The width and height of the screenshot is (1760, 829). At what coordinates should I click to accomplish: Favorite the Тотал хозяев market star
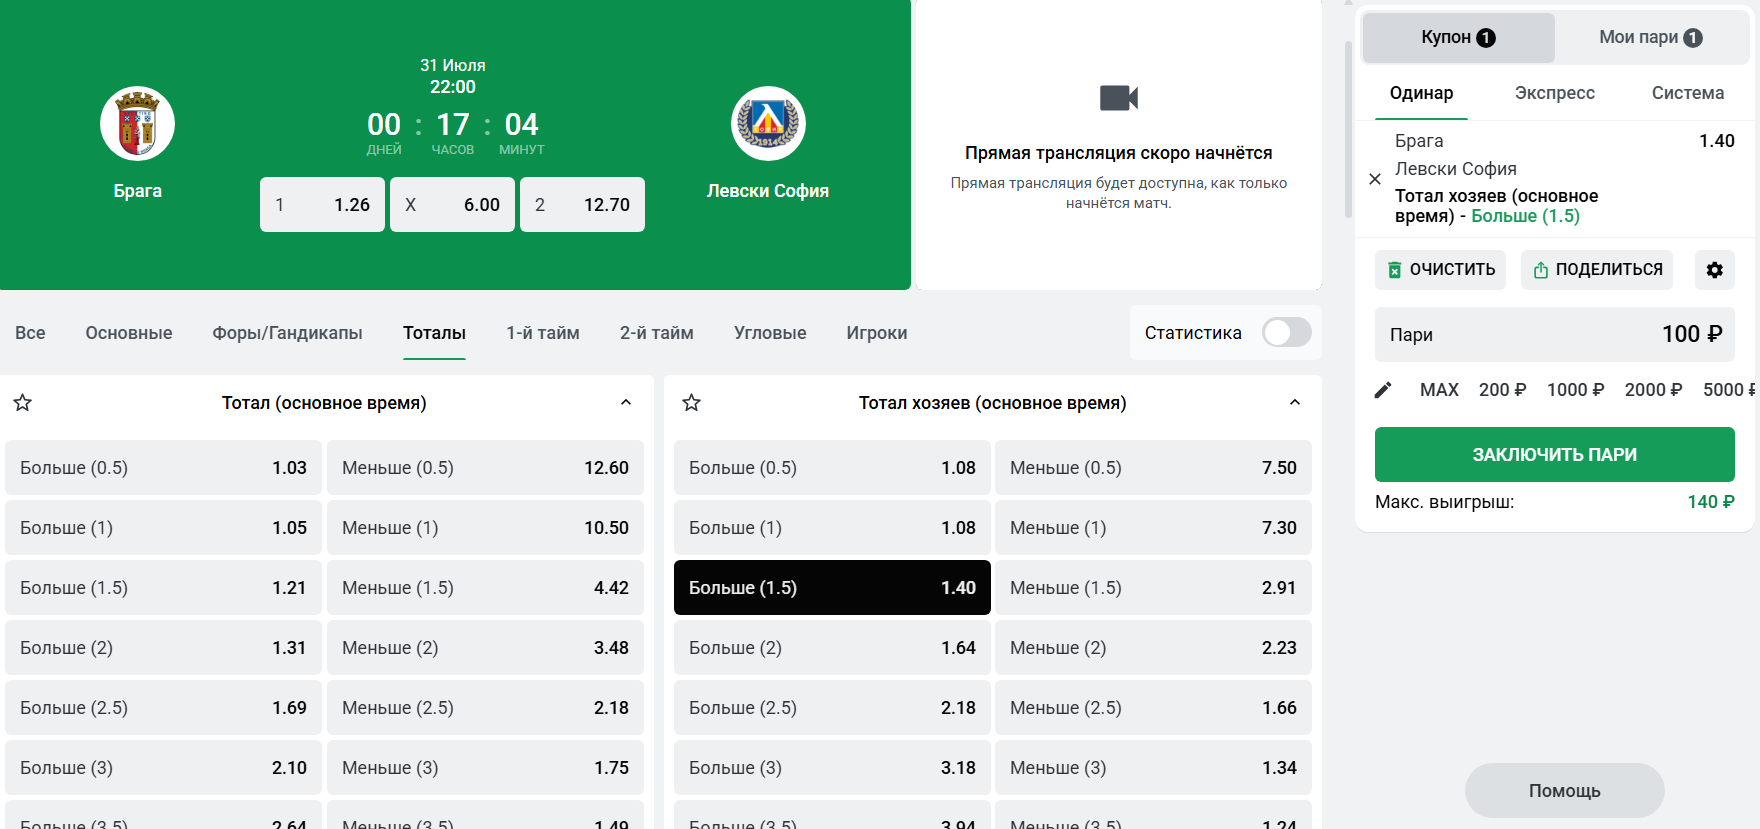click(691, 403)
